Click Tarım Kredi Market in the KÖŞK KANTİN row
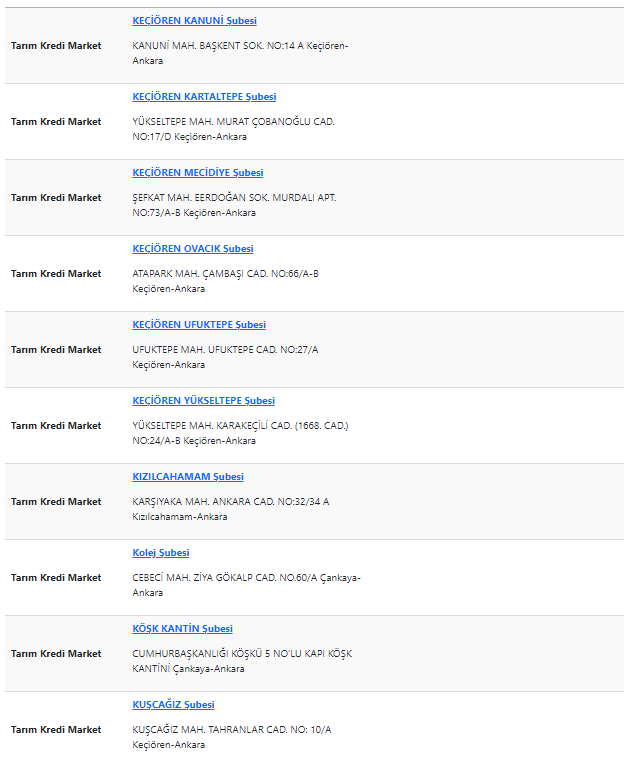 pos(56,654)
